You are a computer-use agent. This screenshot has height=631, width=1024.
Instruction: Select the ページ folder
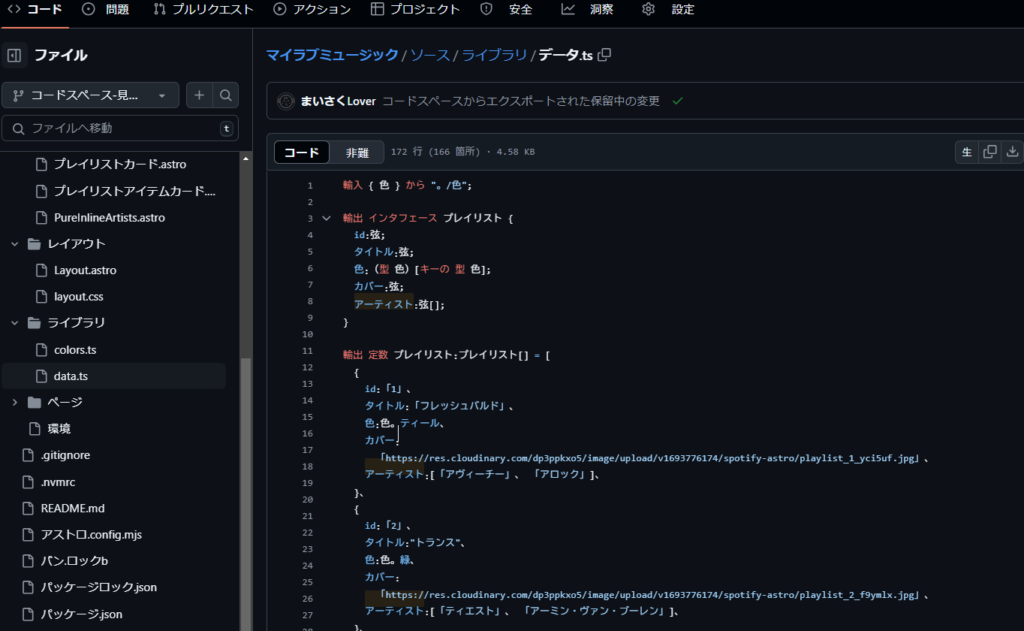tap(65, 402)
